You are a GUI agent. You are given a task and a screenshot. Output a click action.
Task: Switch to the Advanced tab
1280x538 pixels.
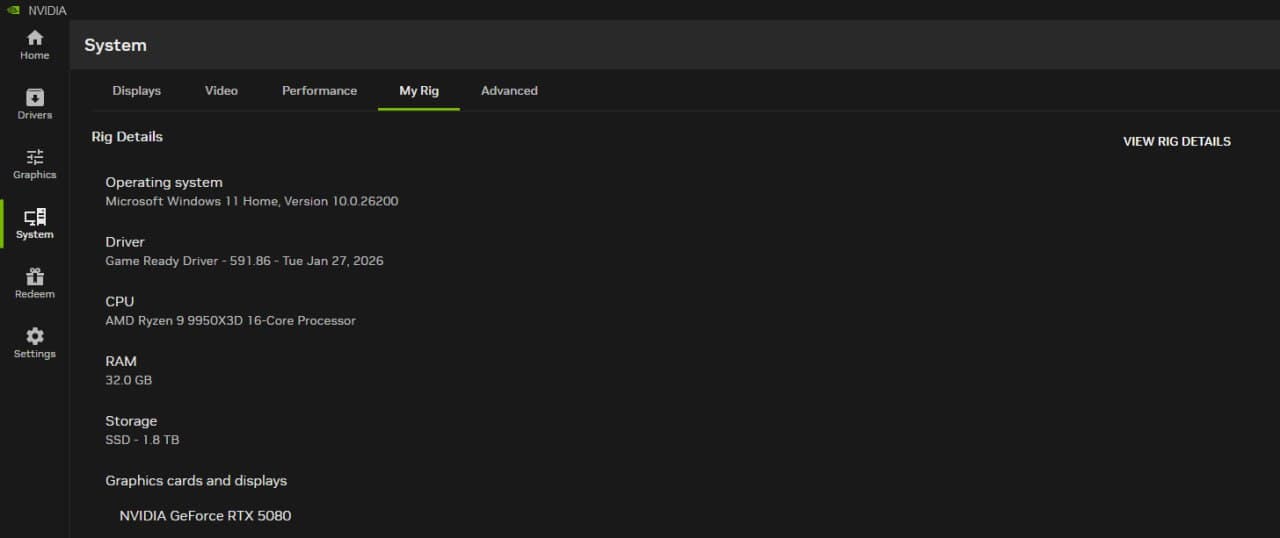click(x=509, y=90)
